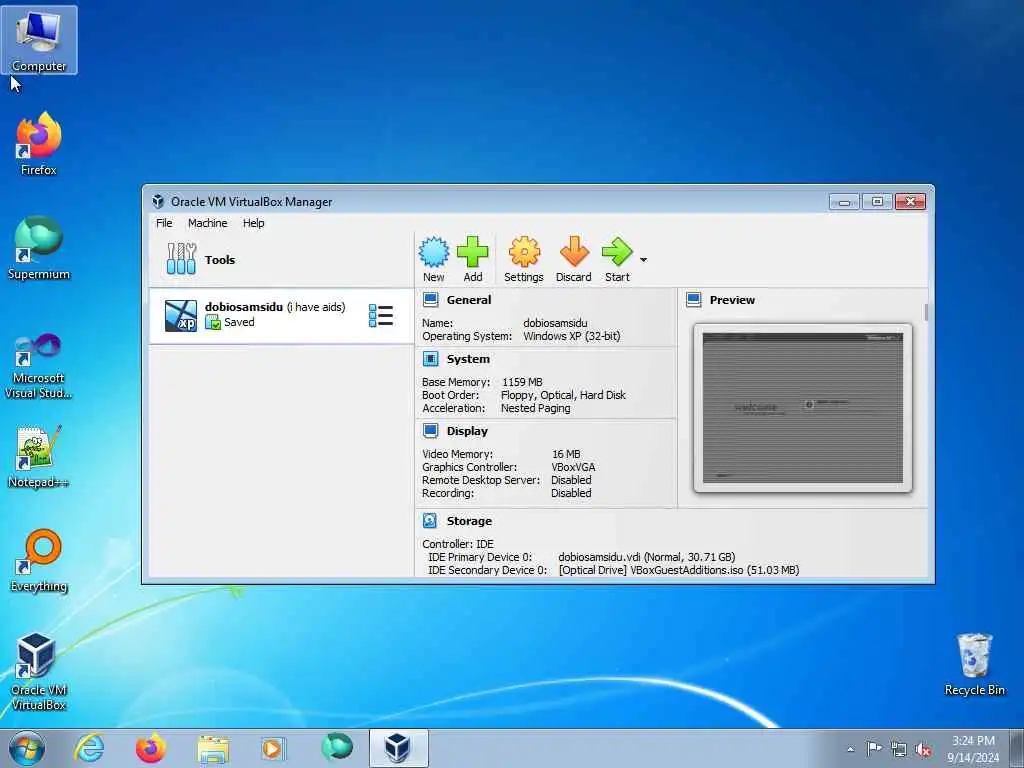Image resolution: width=1024 pixels, height=768 pixels.
Task: Click 'Controller: IDE' in Storage section
Action: click(458, 544)
